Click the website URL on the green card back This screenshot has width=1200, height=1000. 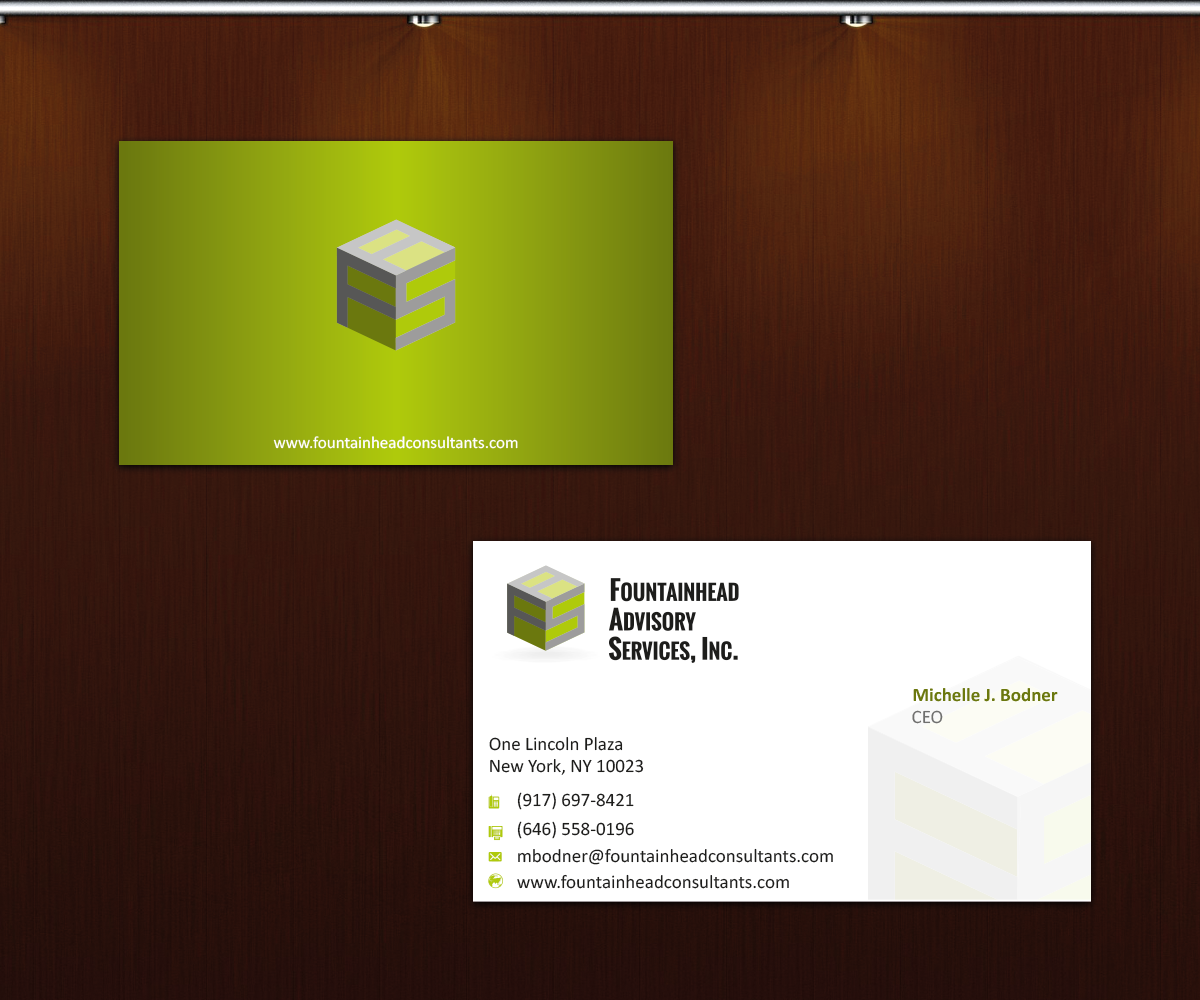396,442
